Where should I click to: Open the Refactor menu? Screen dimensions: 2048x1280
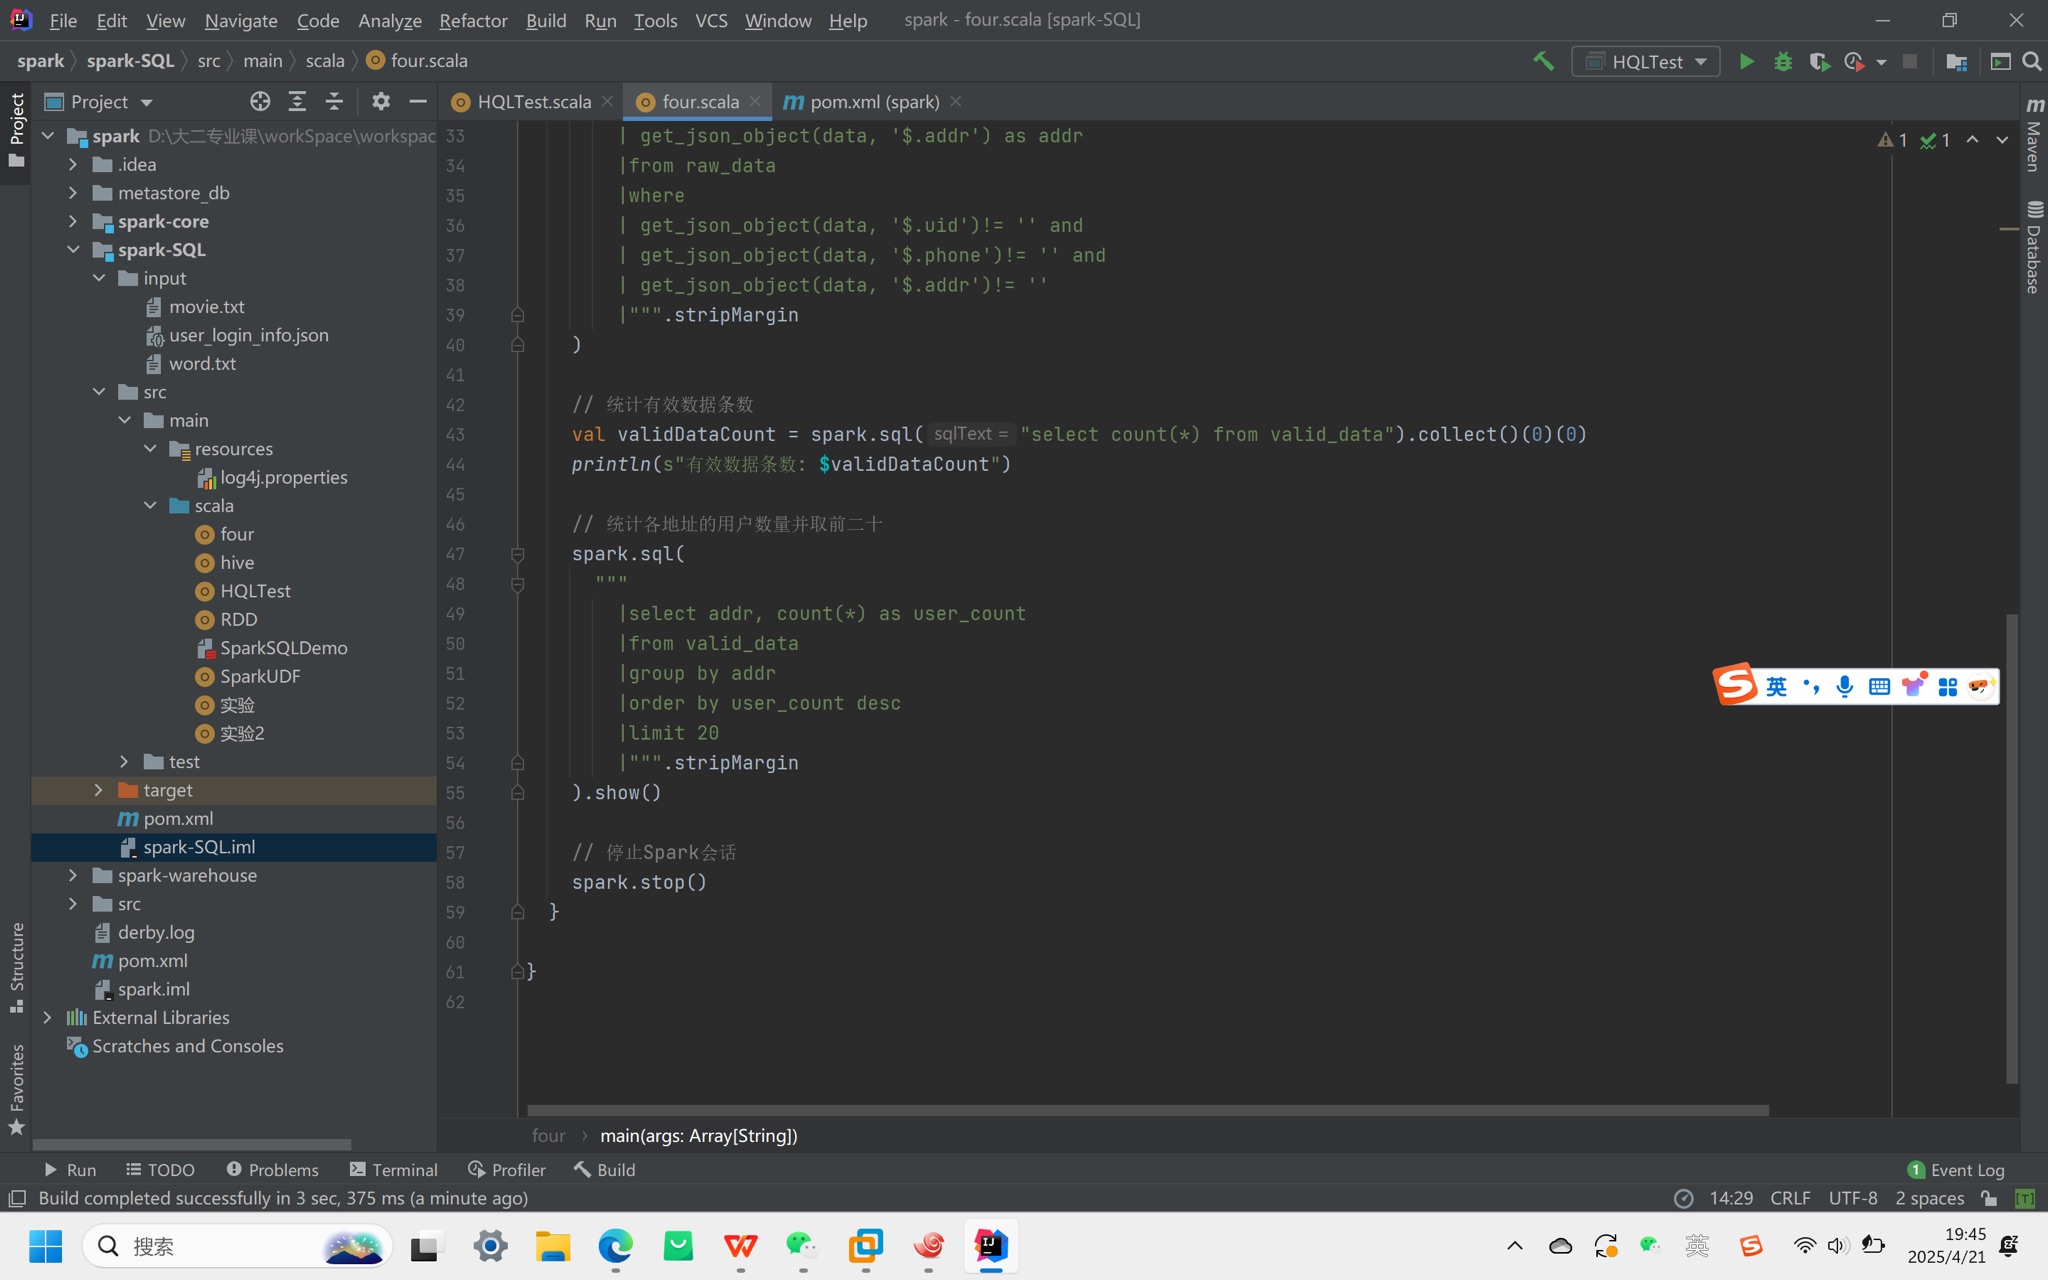472,20
